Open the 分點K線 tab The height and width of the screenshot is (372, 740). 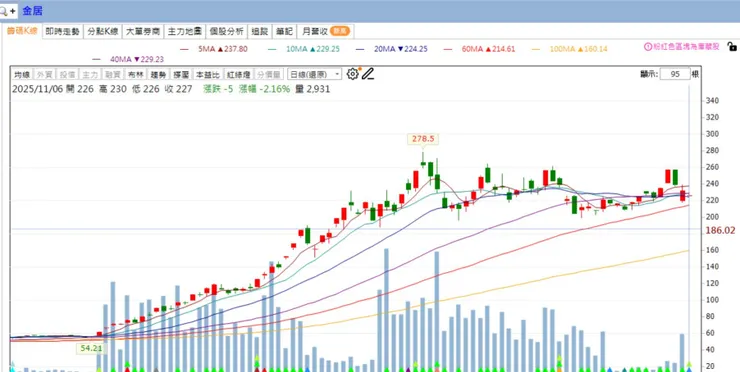click(x=103, y=32)
